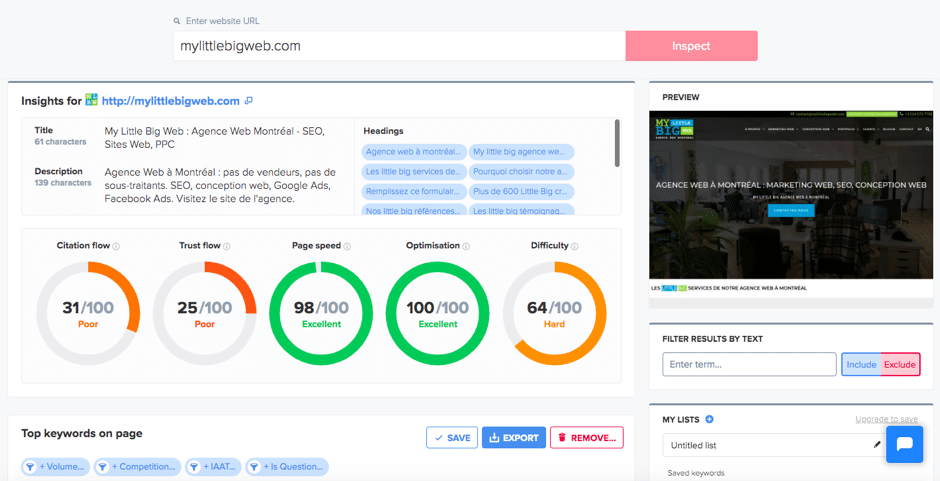Click the Trust flow 25/100 gauge
This screenshot has height=481, width=940.
click(x=204, y=312)
